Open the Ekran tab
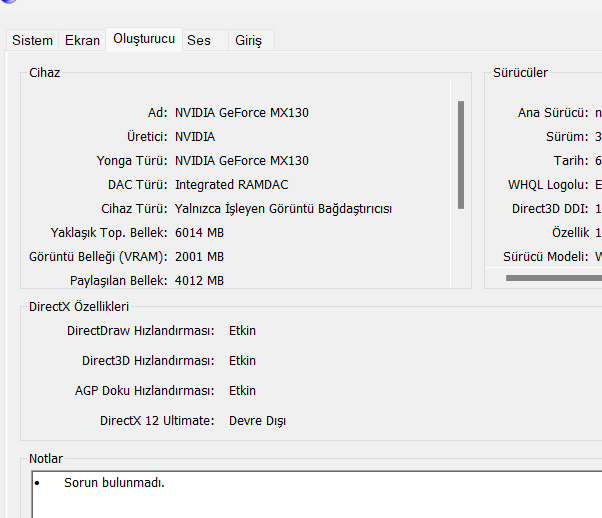Viewport: 602px width, 518px height. (82, 40)
